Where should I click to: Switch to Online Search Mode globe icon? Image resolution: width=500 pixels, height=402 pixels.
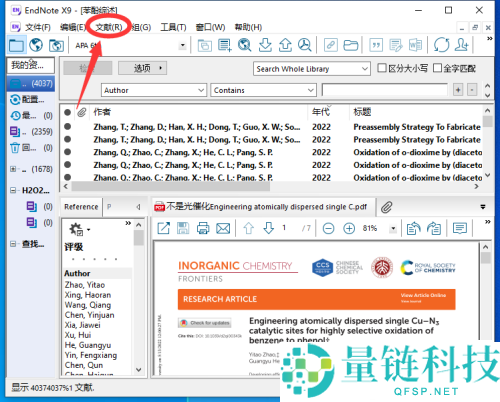[36, 45]
